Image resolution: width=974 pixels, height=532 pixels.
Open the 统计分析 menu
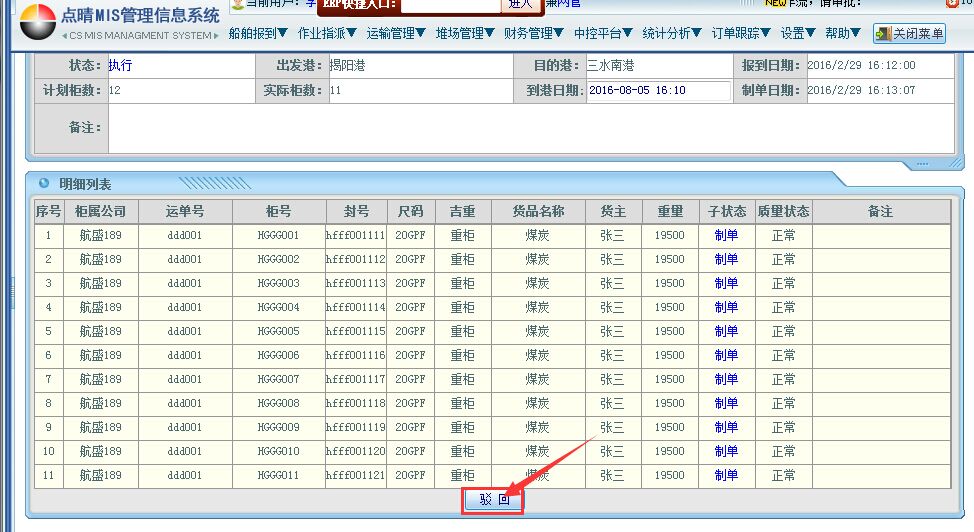click(x=673, y=34)
